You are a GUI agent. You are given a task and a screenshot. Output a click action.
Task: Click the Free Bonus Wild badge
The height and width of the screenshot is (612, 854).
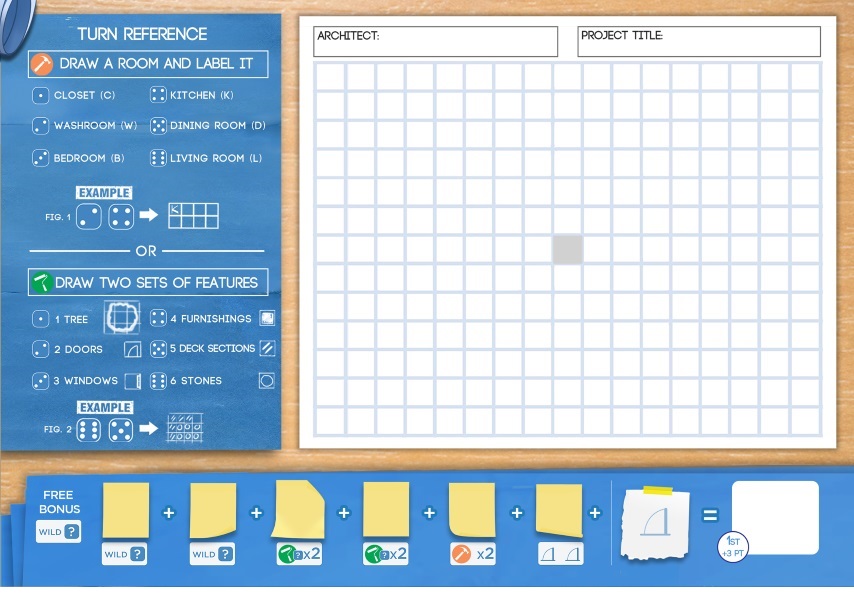[x=58, y=532]
